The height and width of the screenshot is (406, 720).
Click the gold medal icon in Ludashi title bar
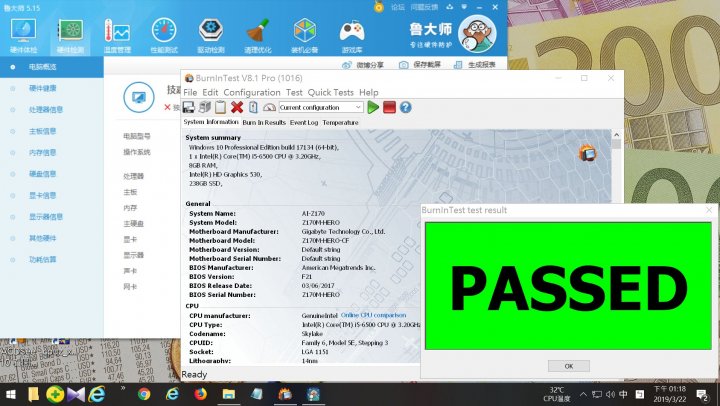(379, 7)
